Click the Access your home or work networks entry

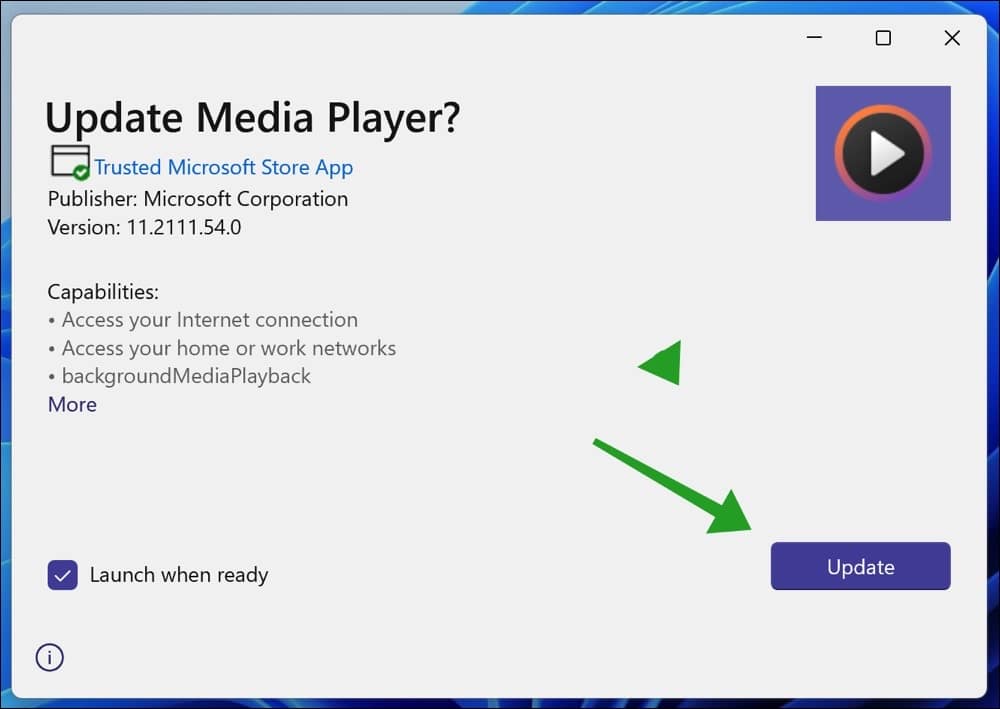click(229, 348)
